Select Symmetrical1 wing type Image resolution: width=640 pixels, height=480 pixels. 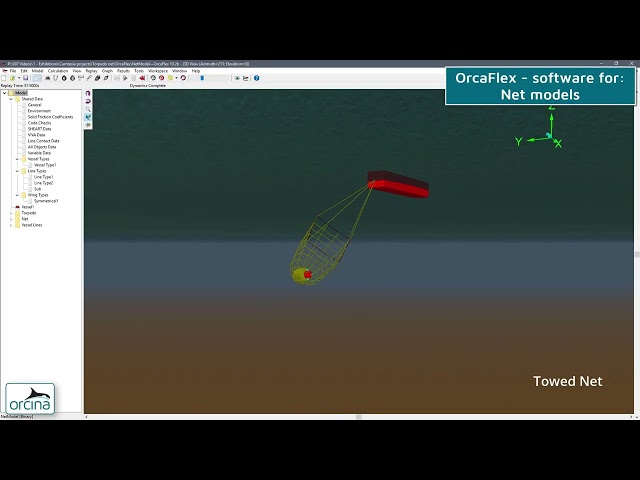46,201
